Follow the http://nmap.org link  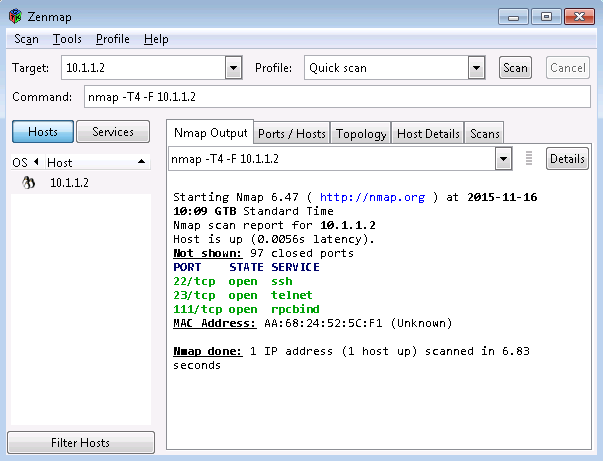[x=372, y=197]
